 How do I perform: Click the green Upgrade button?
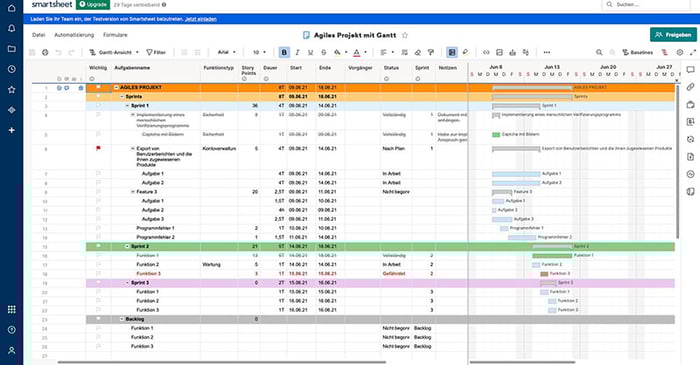pyautogui.click(x=93, y=4)
